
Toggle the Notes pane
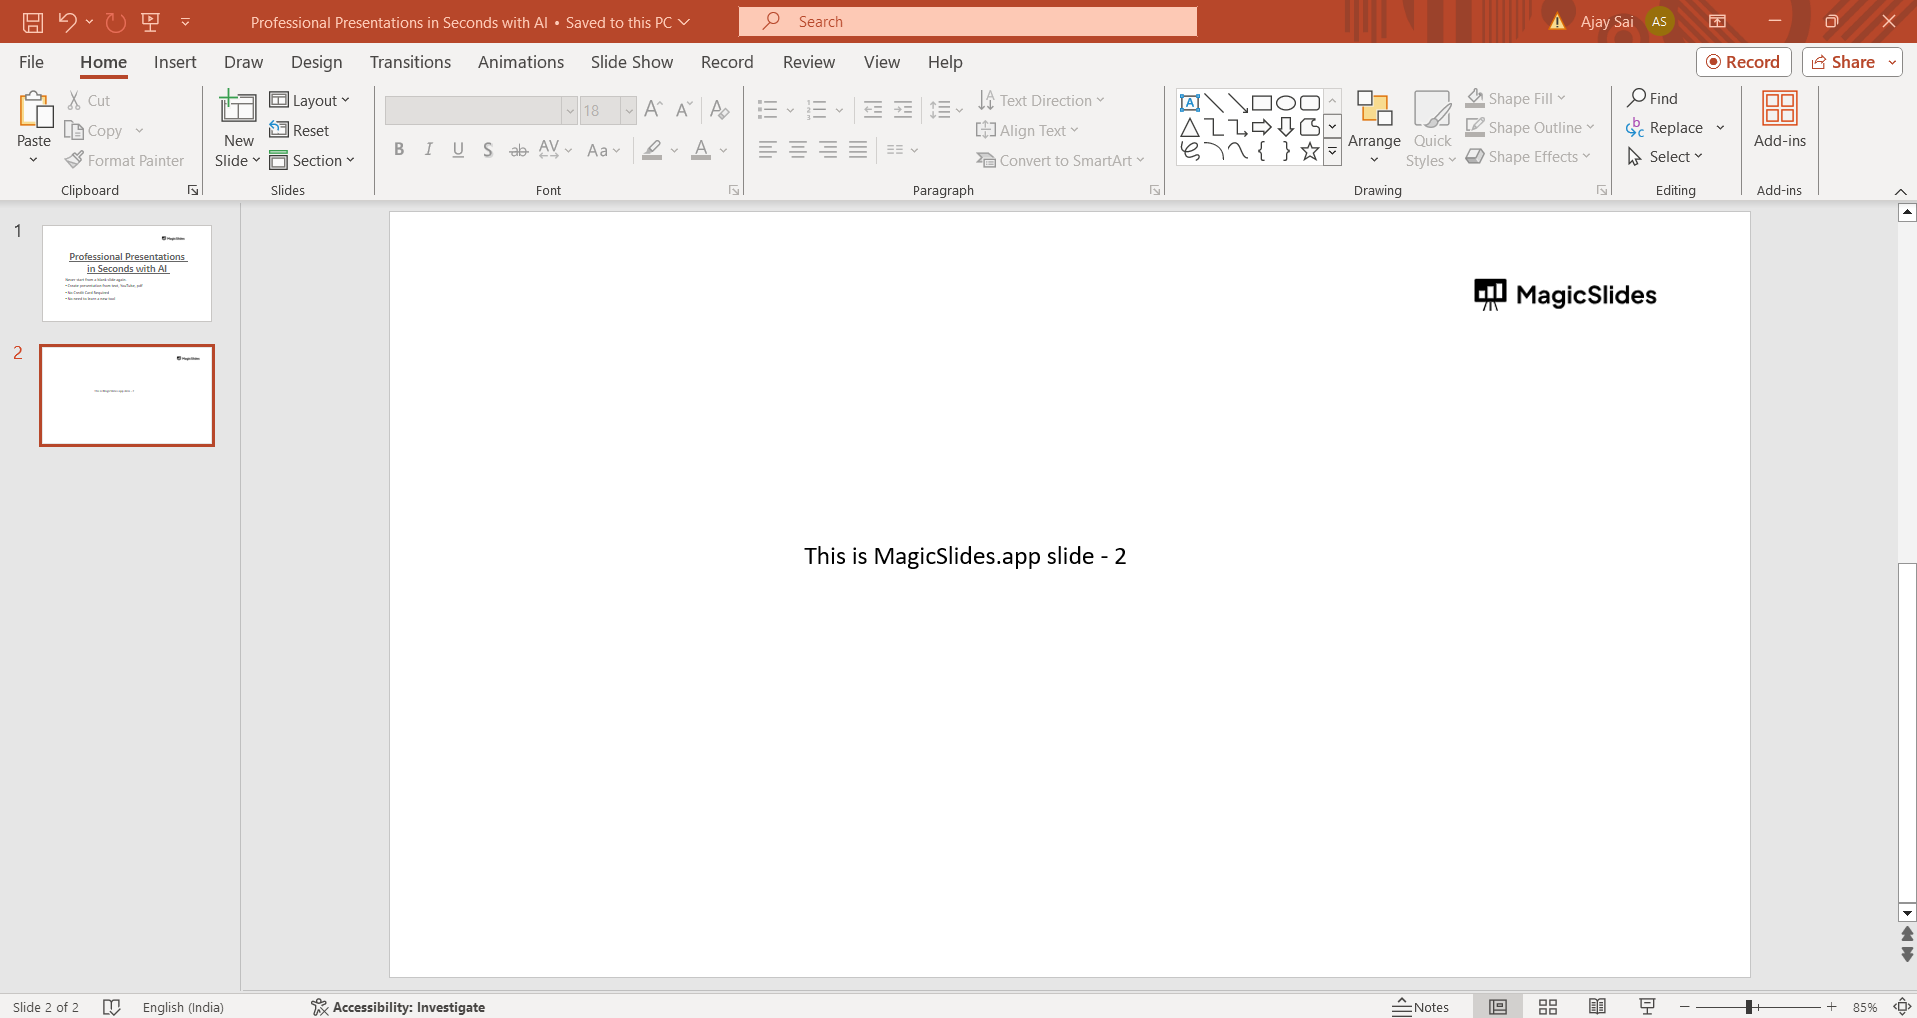click(x=1421, y=1007)
